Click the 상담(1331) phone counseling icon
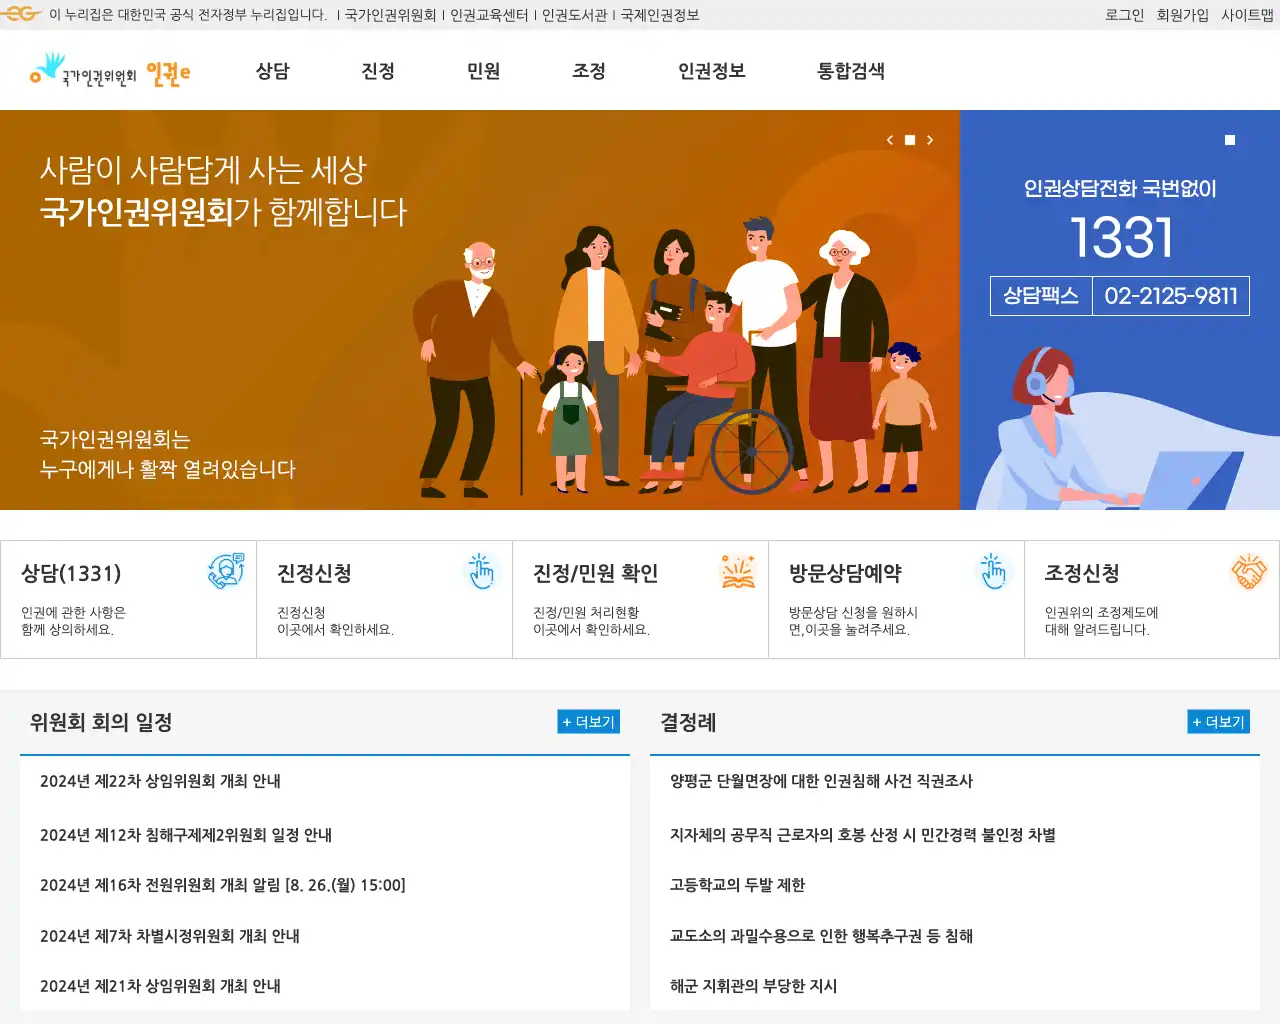The image size is (1280, 1024). (x=226, y=571)
